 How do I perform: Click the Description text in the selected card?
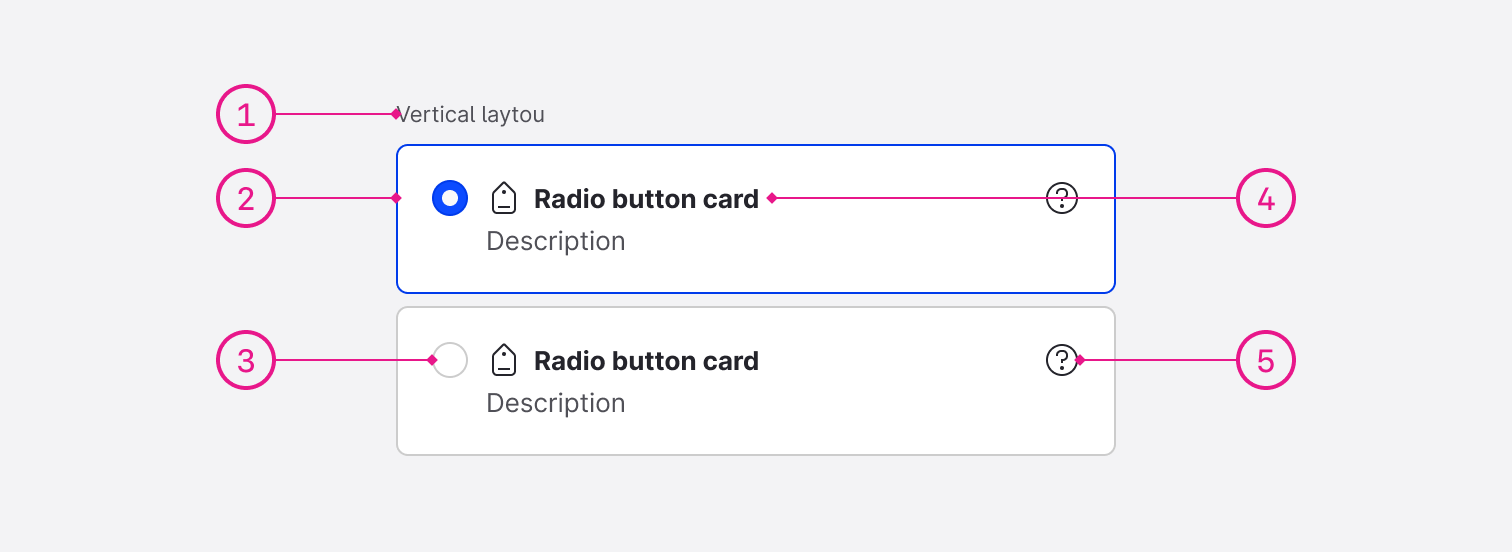click(x=556, y=242)
